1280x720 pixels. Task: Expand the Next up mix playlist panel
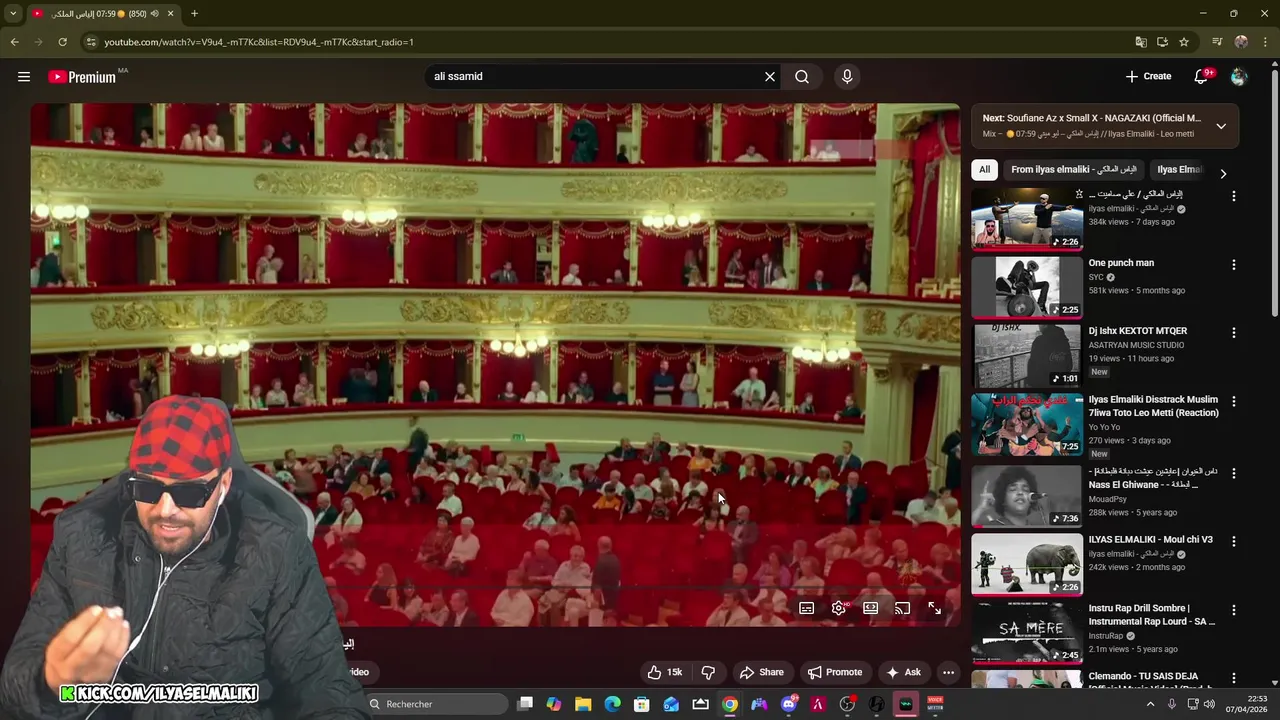click(1221, 126)
